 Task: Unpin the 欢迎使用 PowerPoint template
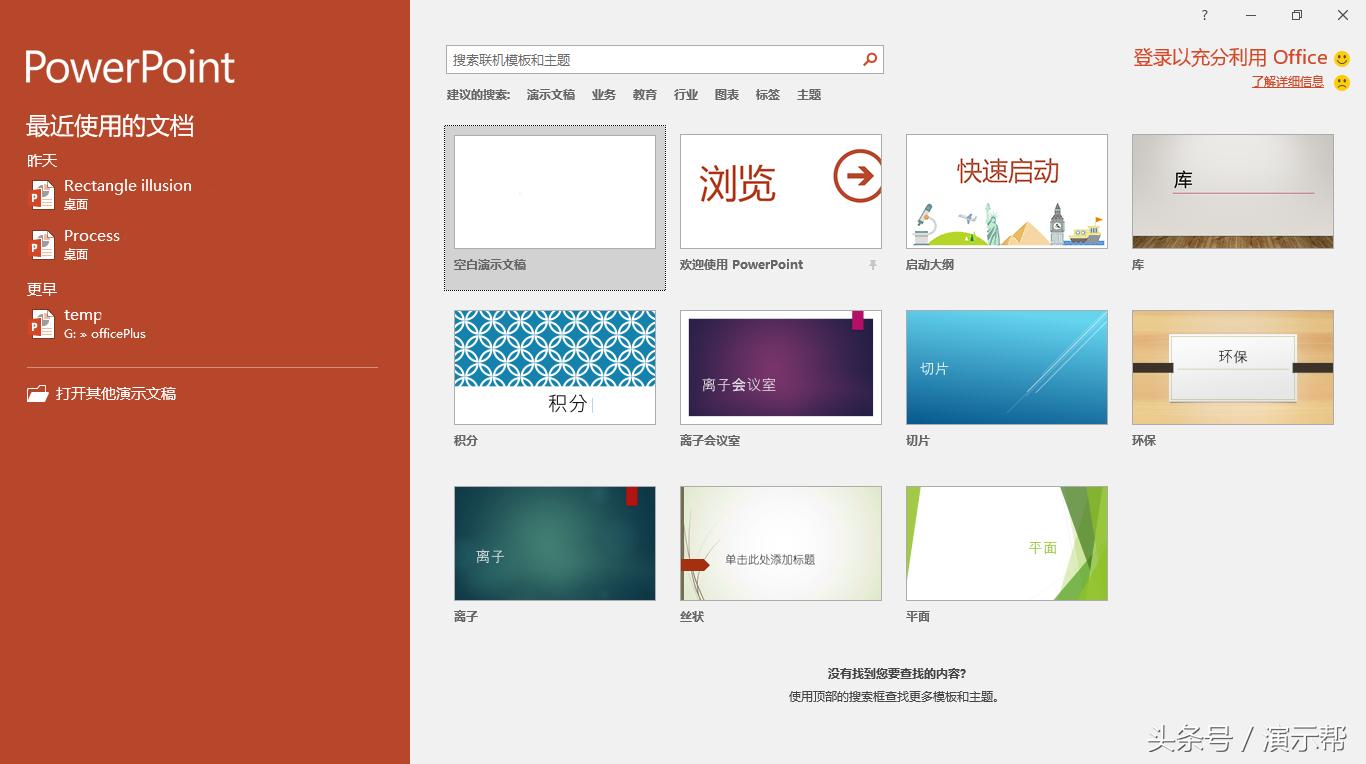tap(872, 264)
